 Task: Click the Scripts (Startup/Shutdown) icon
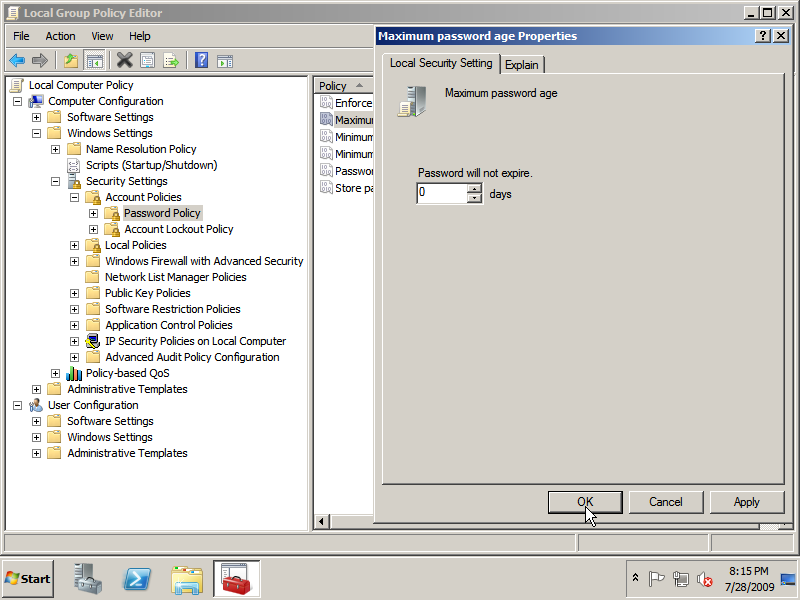(x=74, y=165)
